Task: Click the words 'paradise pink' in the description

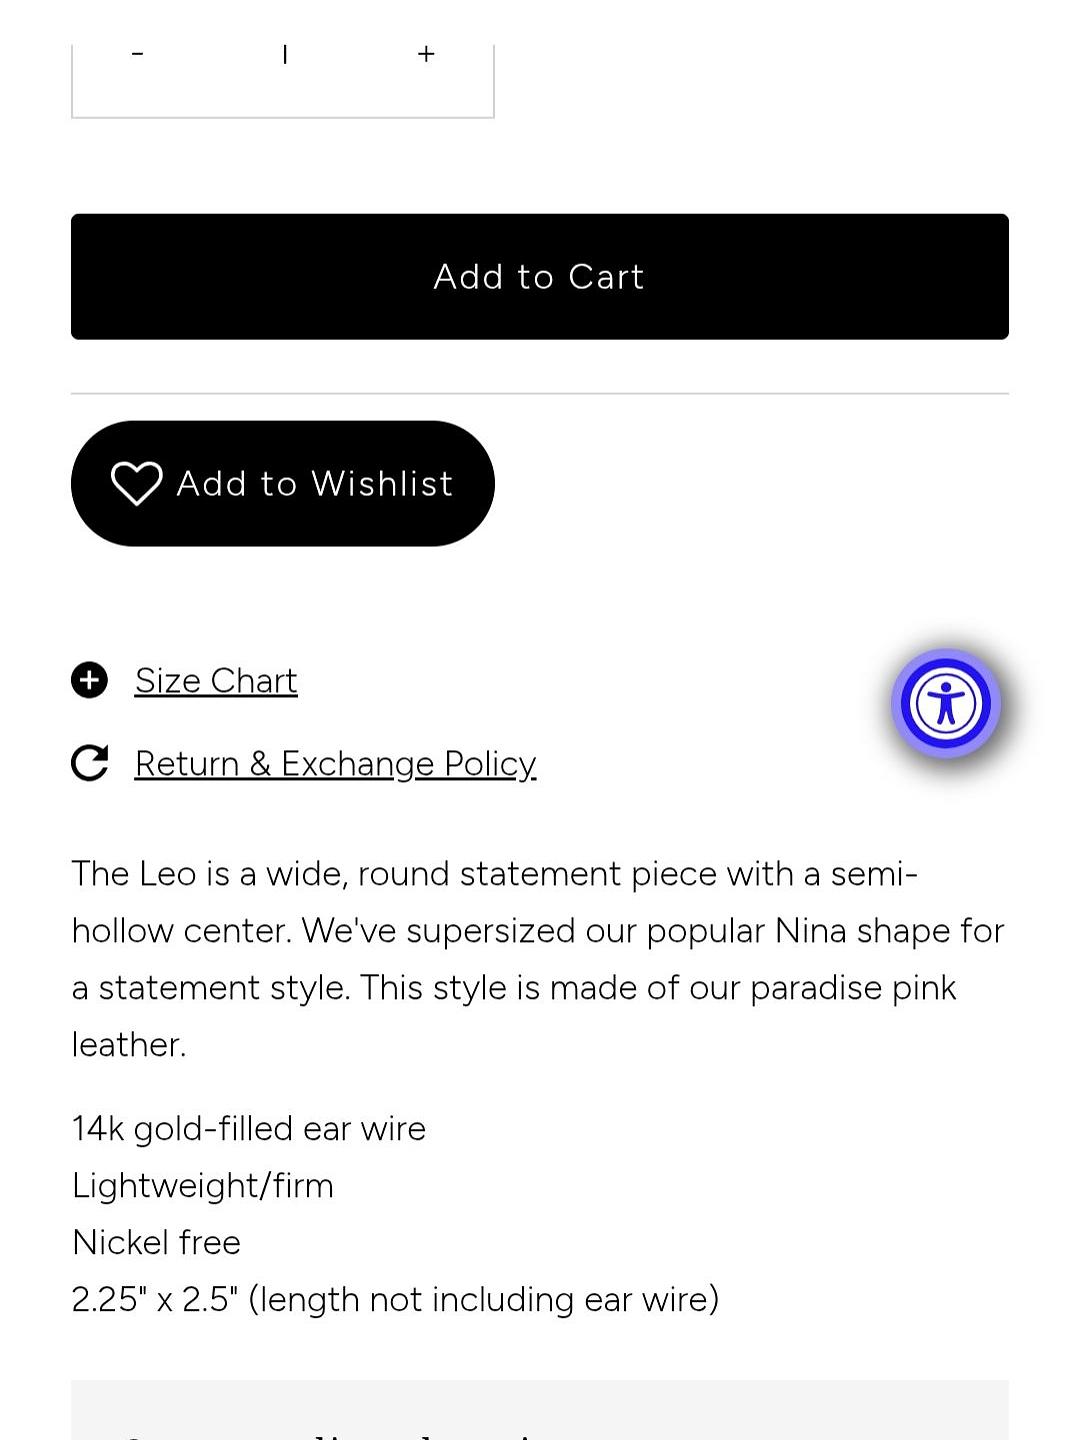Action: pos(853,988)
